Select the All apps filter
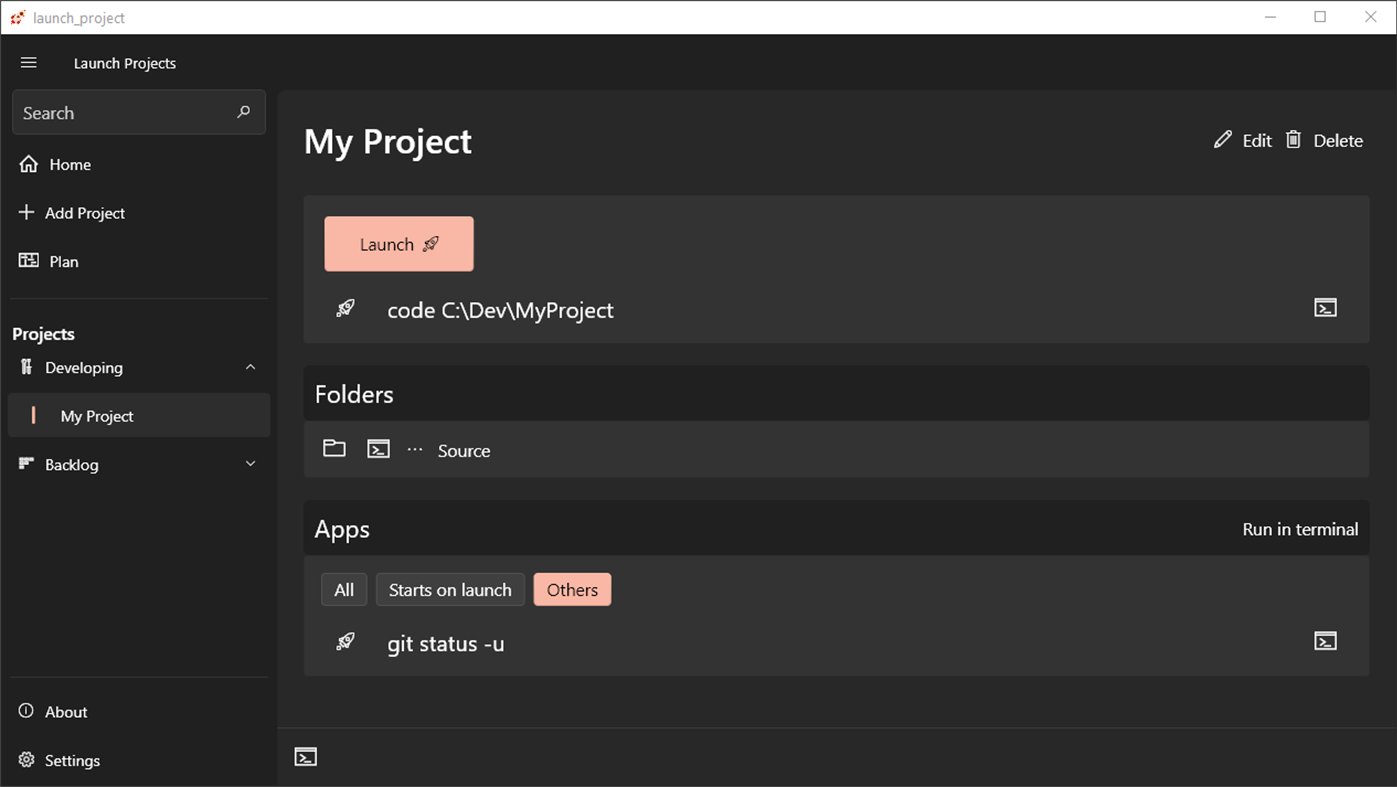 click(x=344, y=590)
